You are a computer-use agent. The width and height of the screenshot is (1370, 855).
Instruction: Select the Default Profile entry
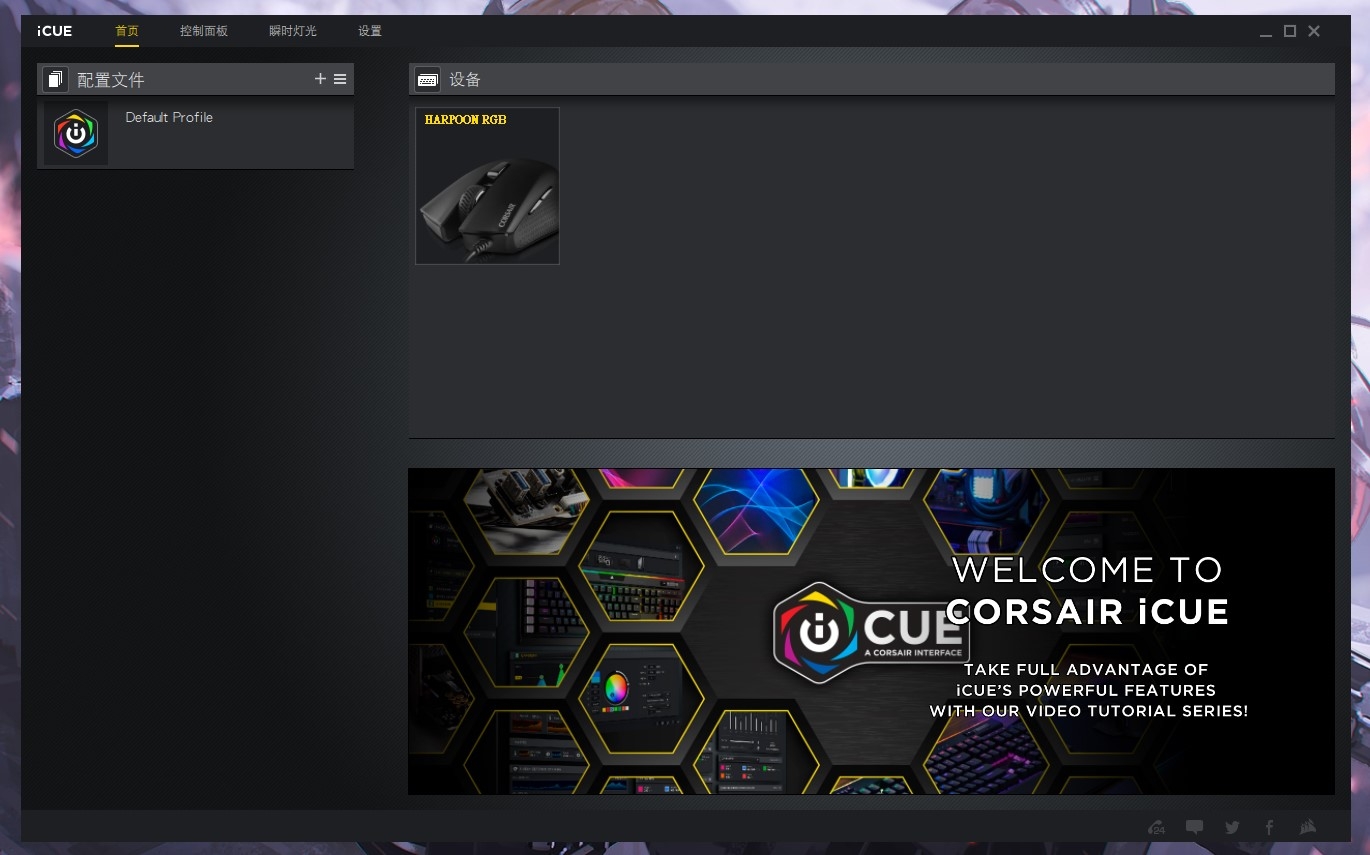point(195,133)
